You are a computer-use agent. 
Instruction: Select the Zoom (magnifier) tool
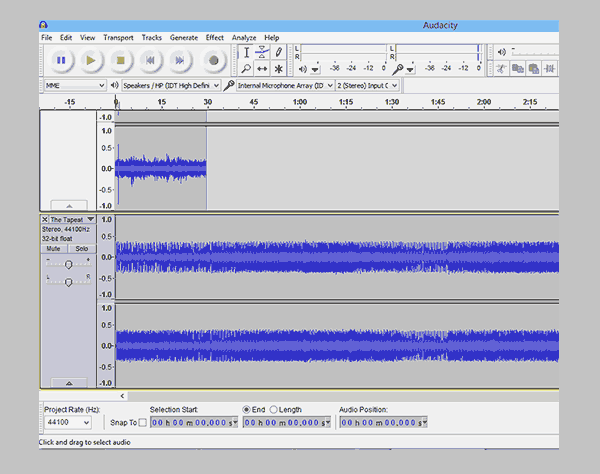tap(246, 69)
